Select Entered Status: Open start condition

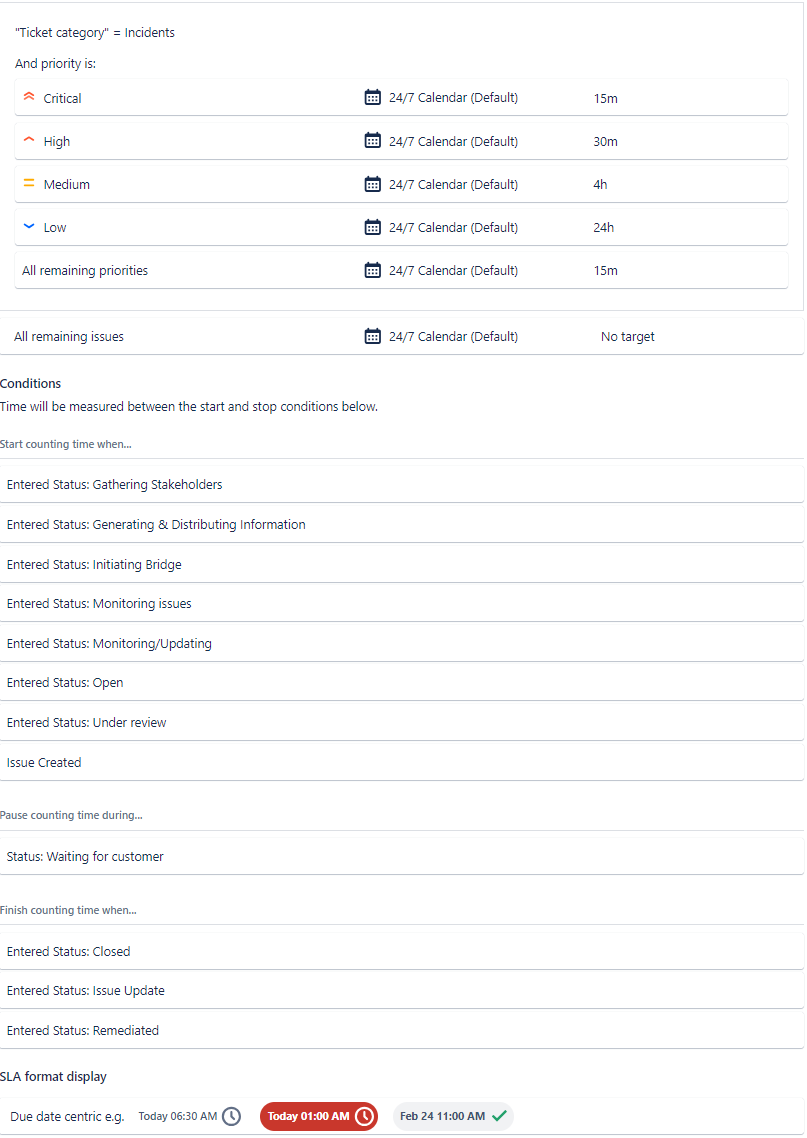pos(402,682)
